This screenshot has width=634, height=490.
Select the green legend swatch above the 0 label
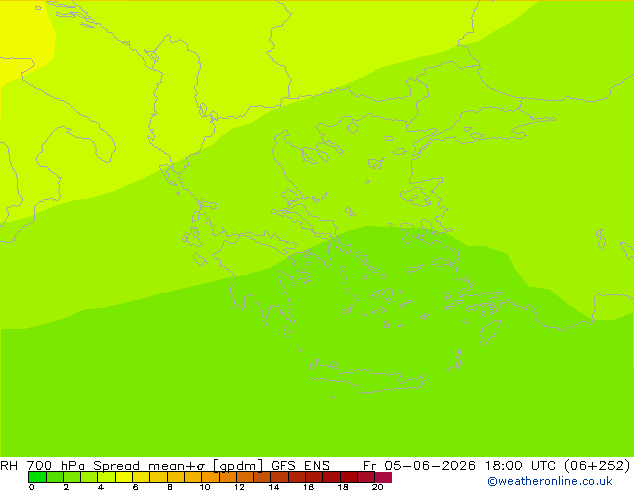tap(37, 477)
